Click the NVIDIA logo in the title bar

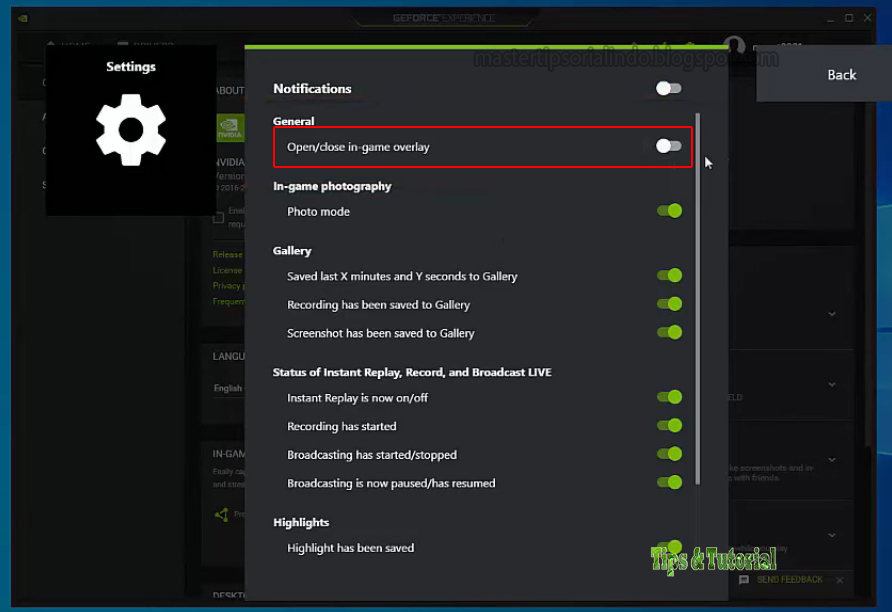23,18
